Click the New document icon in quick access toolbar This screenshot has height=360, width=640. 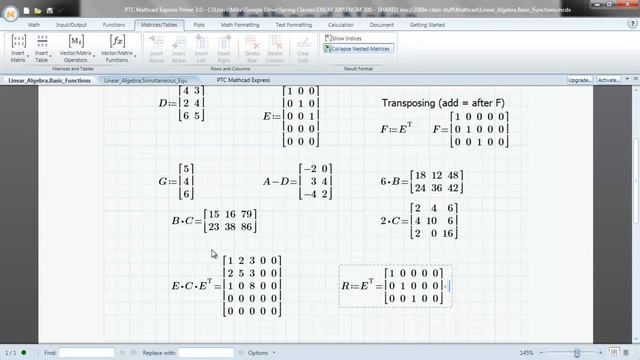[x=26, y=11]
